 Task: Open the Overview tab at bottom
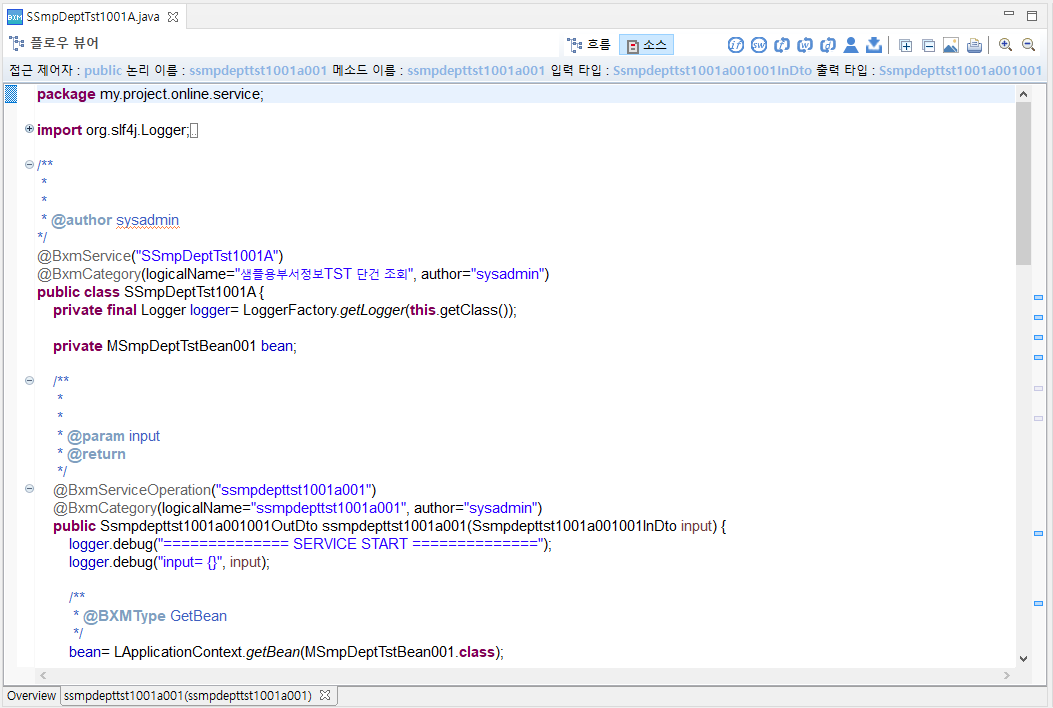[x=31, y=696]
